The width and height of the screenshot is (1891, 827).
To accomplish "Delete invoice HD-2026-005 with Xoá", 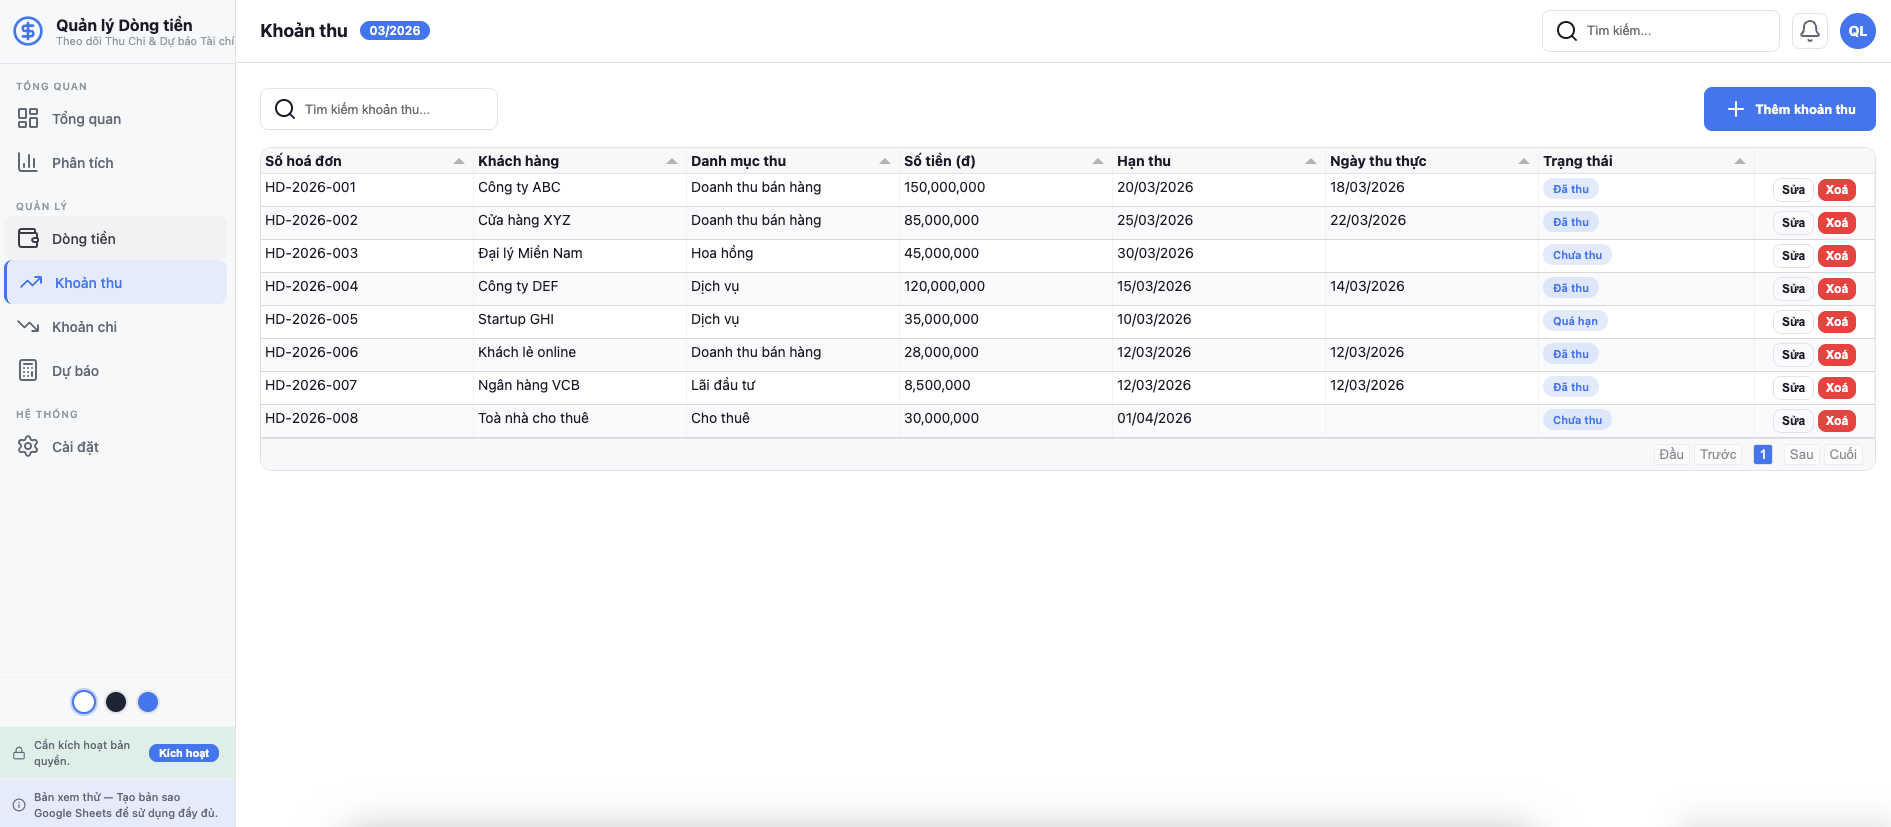I will click(x=1836, y=322).
